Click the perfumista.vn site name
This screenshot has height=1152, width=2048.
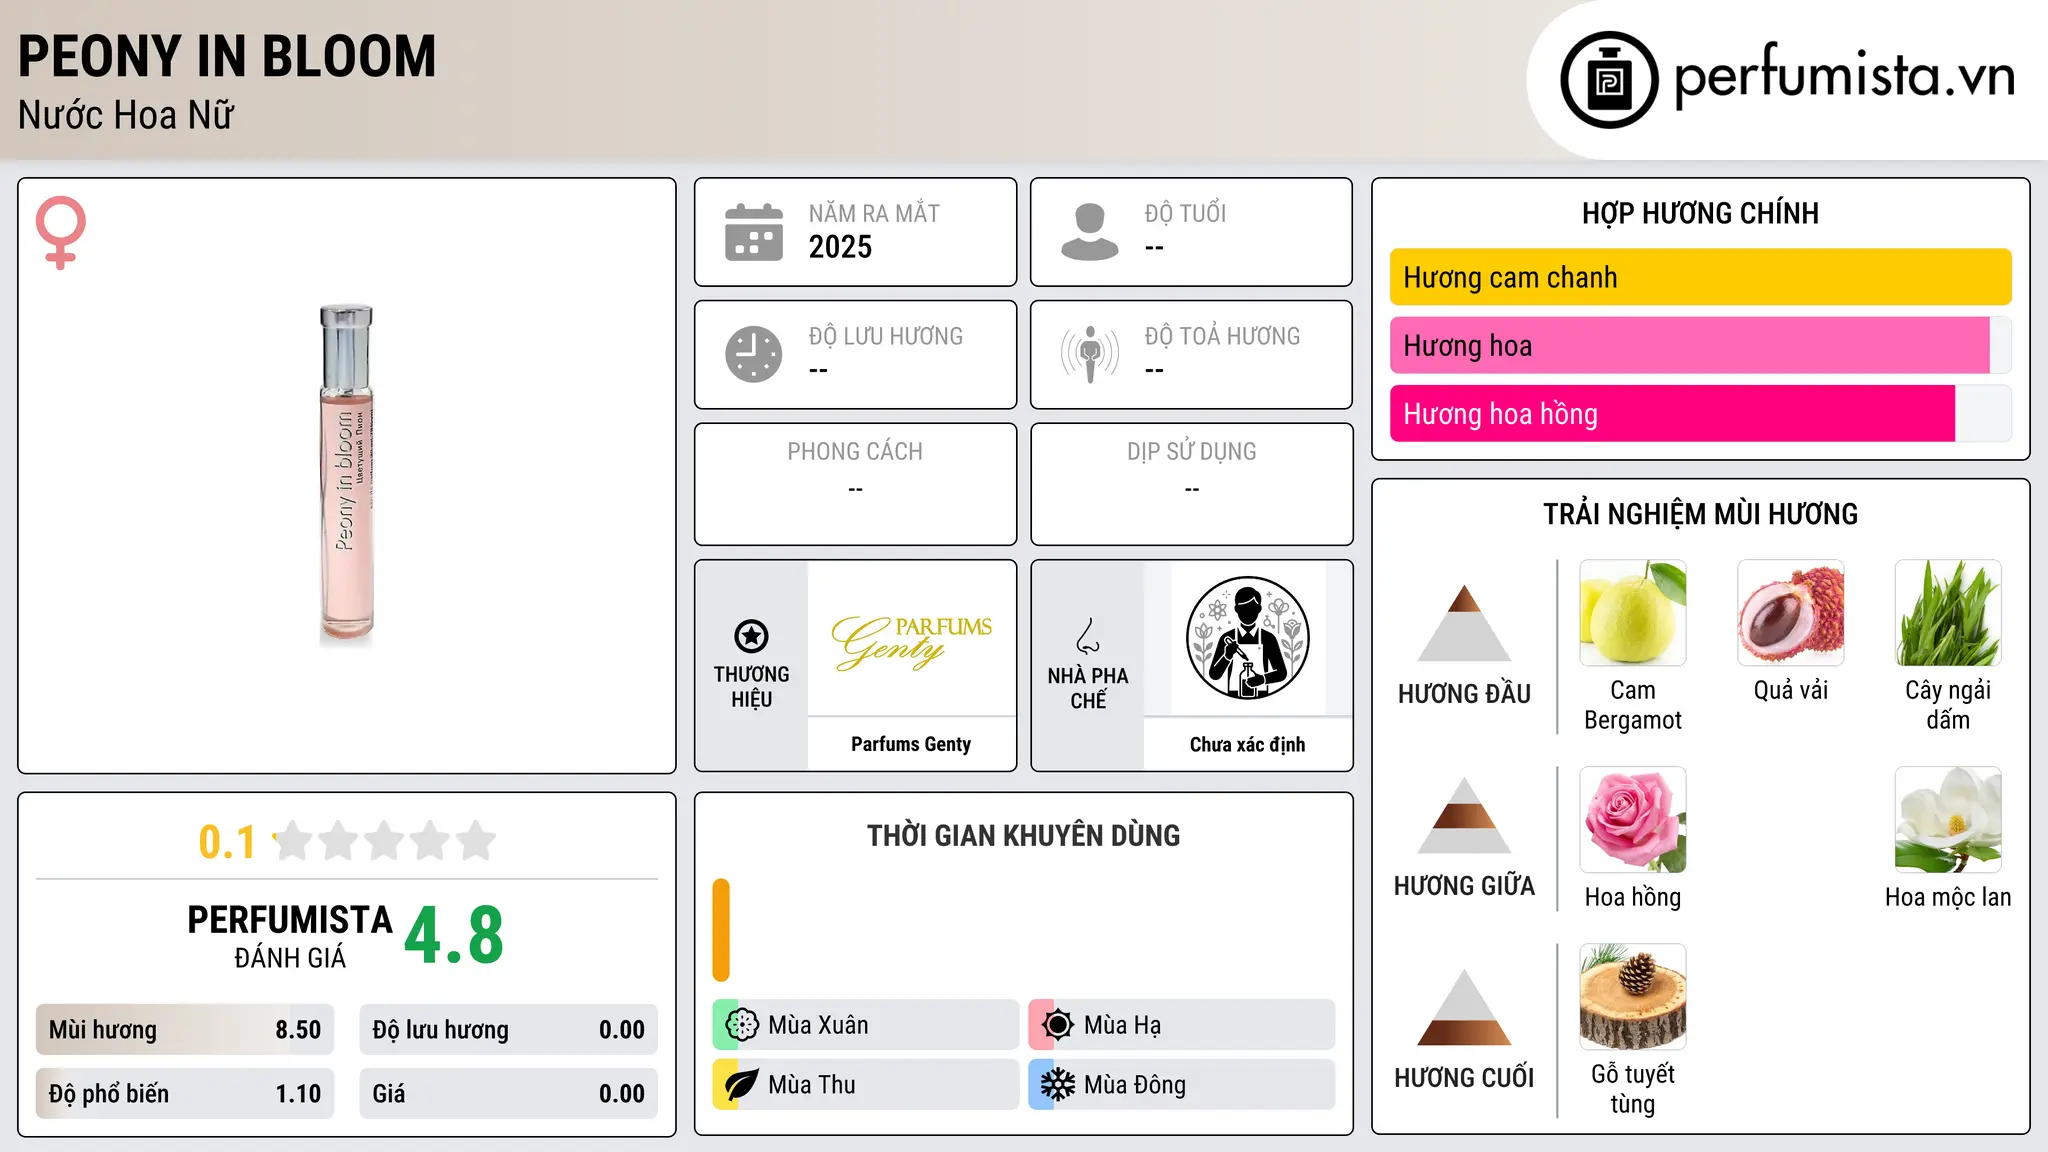(x=1844, y=76)
